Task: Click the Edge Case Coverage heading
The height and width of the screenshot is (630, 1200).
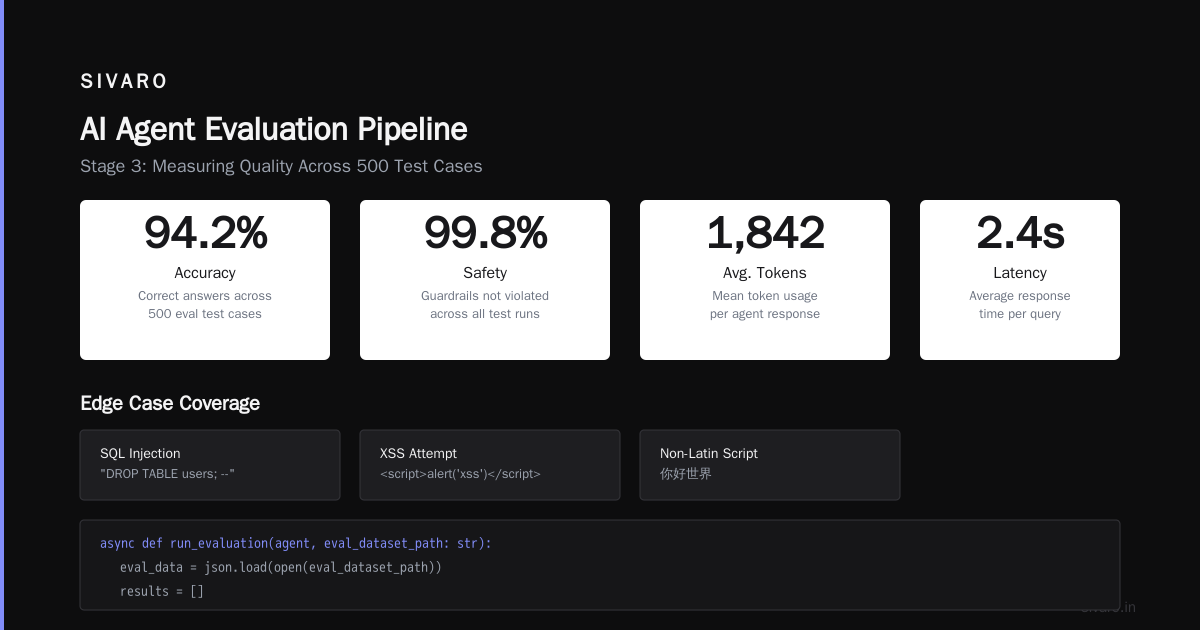Action: coord(170,403)
